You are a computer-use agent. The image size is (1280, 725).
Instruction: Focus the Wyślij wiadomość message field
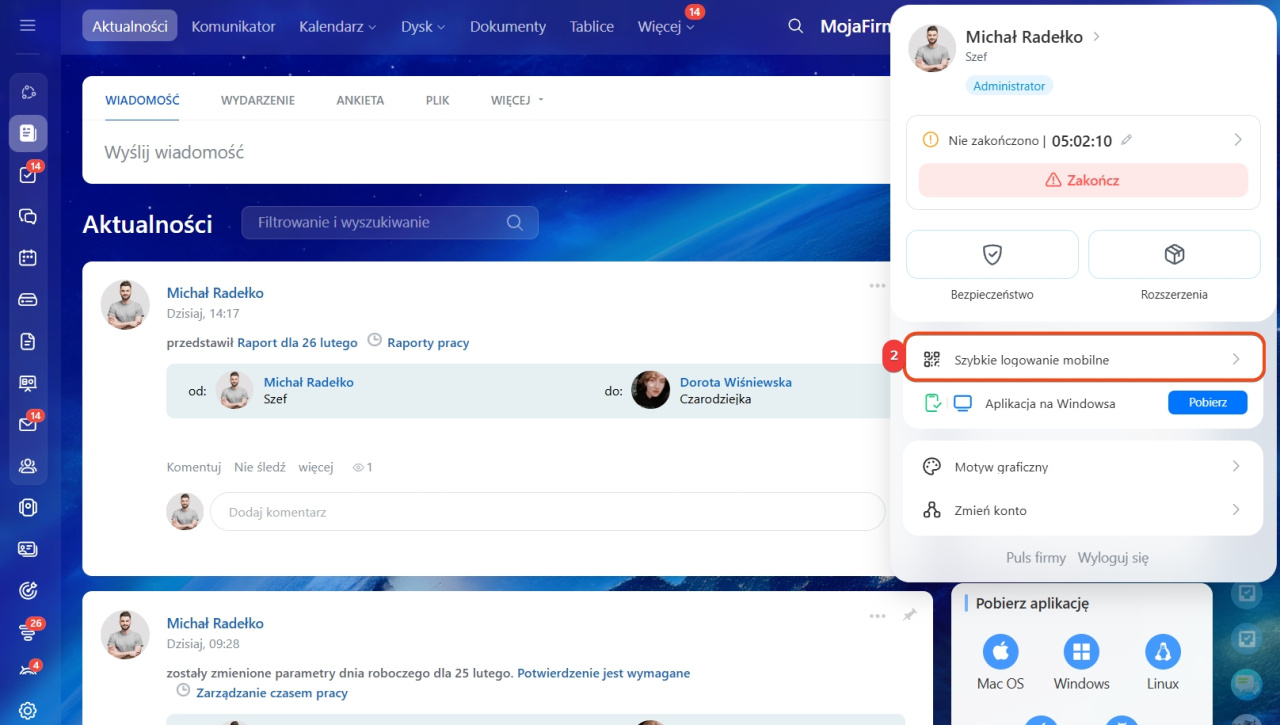point(485,152)
